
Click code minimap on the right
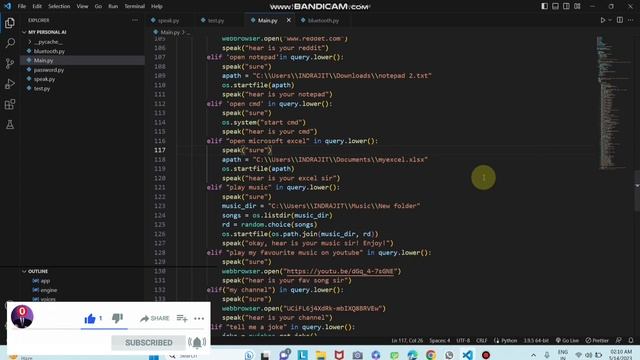pos(612,102)
